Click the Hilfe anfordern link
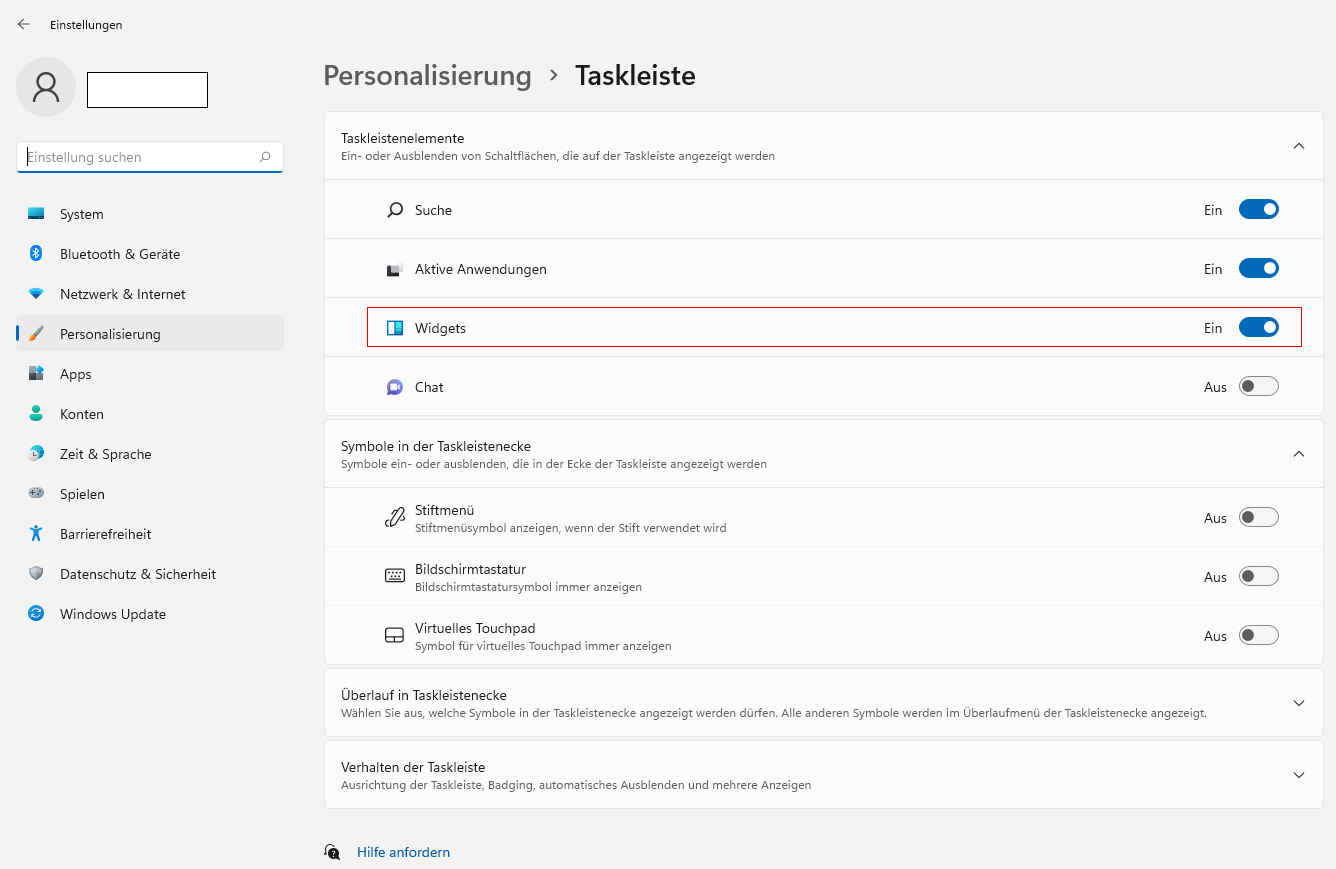 click(403, 852)
